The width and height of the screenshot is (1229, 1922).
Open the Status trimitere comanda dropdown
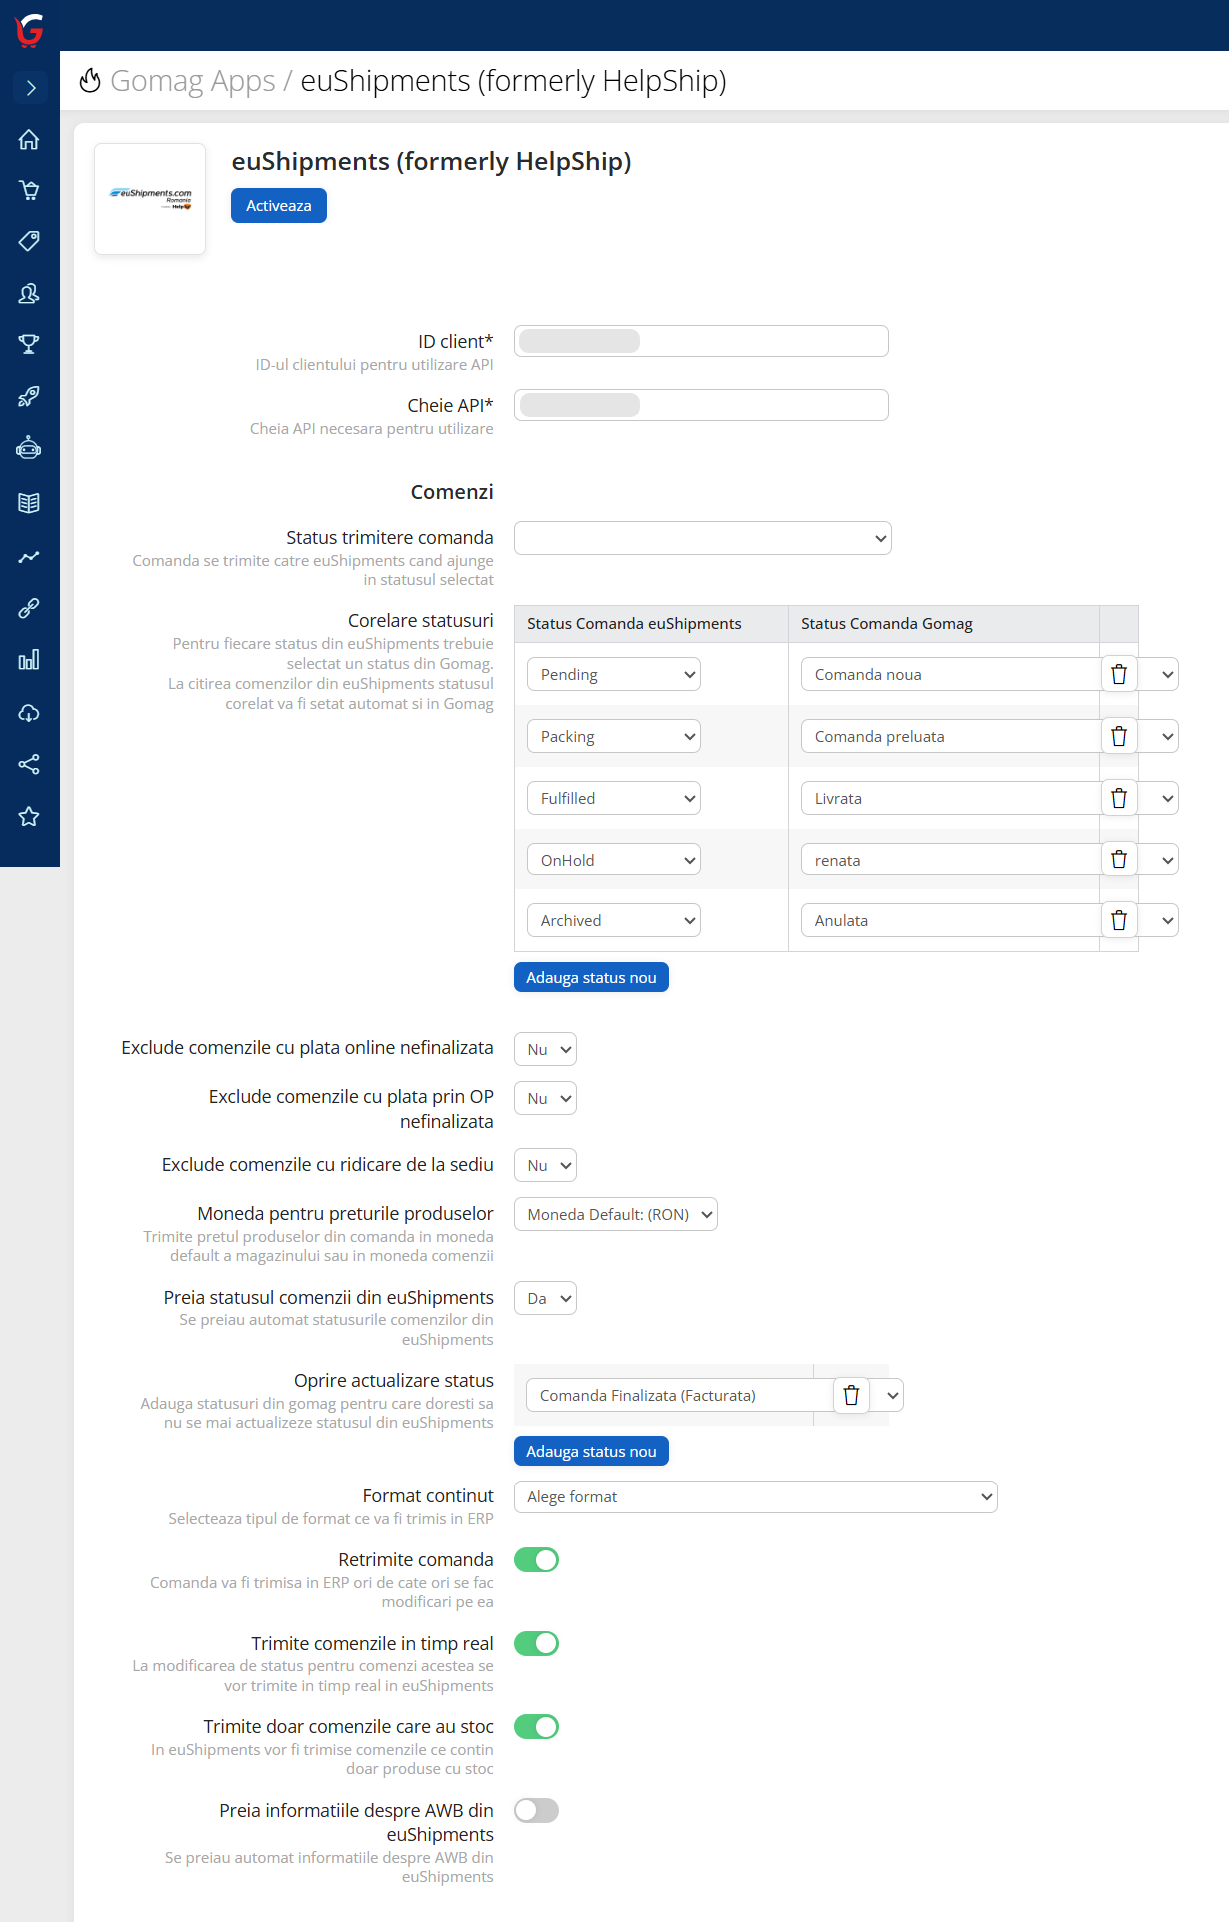pos(703,538)
